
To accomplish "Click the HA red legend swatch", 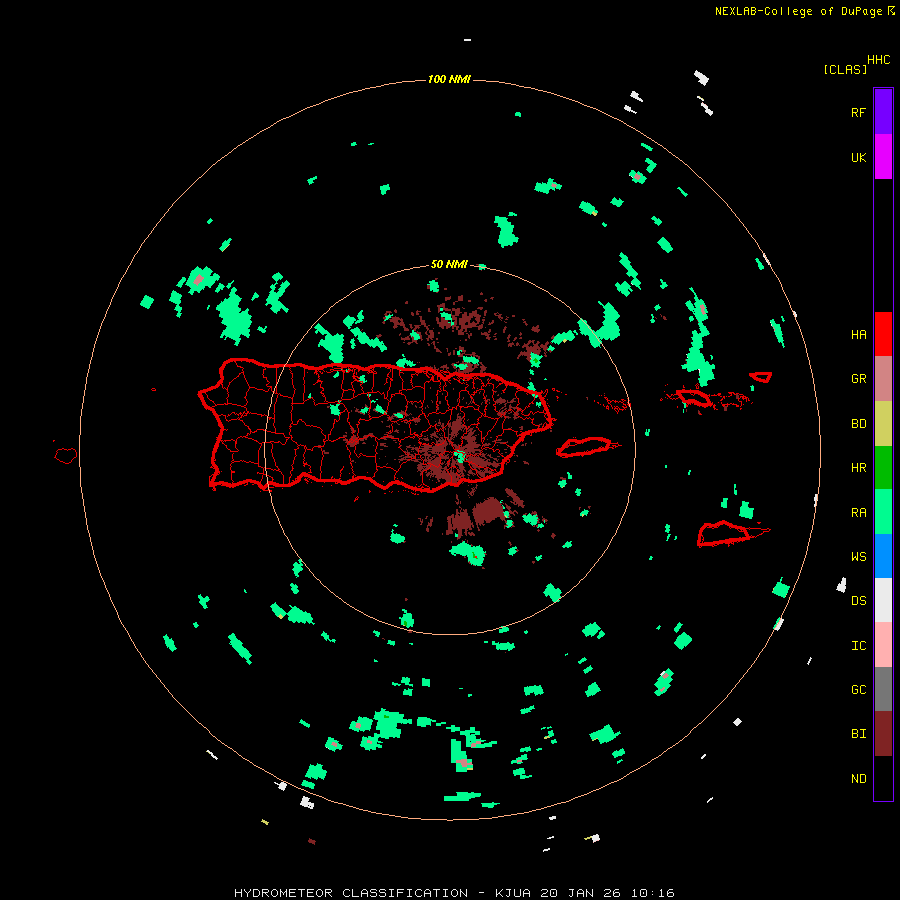I will pos(883,334).
